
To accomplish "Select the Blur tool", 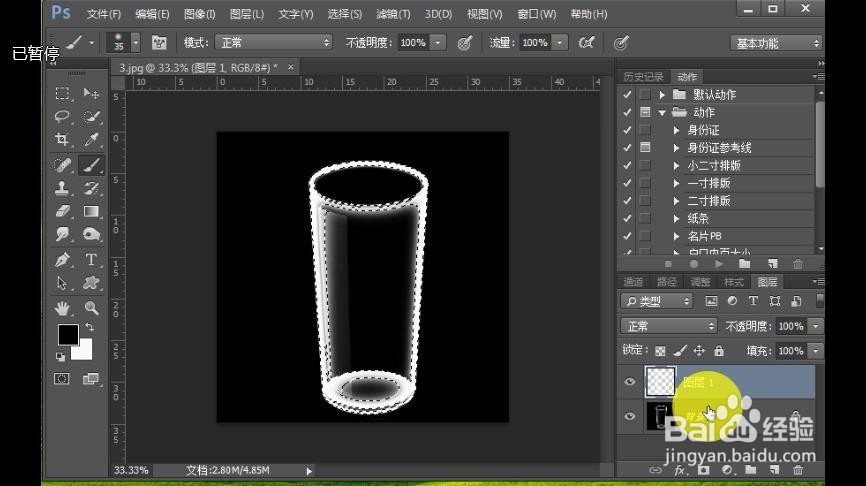I will [x=62, y=235].
